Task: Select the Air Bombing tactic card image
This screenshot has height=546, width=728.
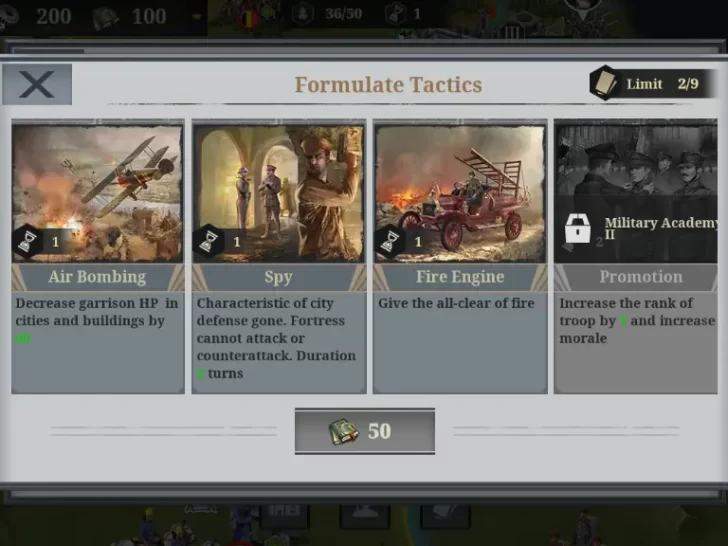Action: pyautogui.click(x=98, y=193)
